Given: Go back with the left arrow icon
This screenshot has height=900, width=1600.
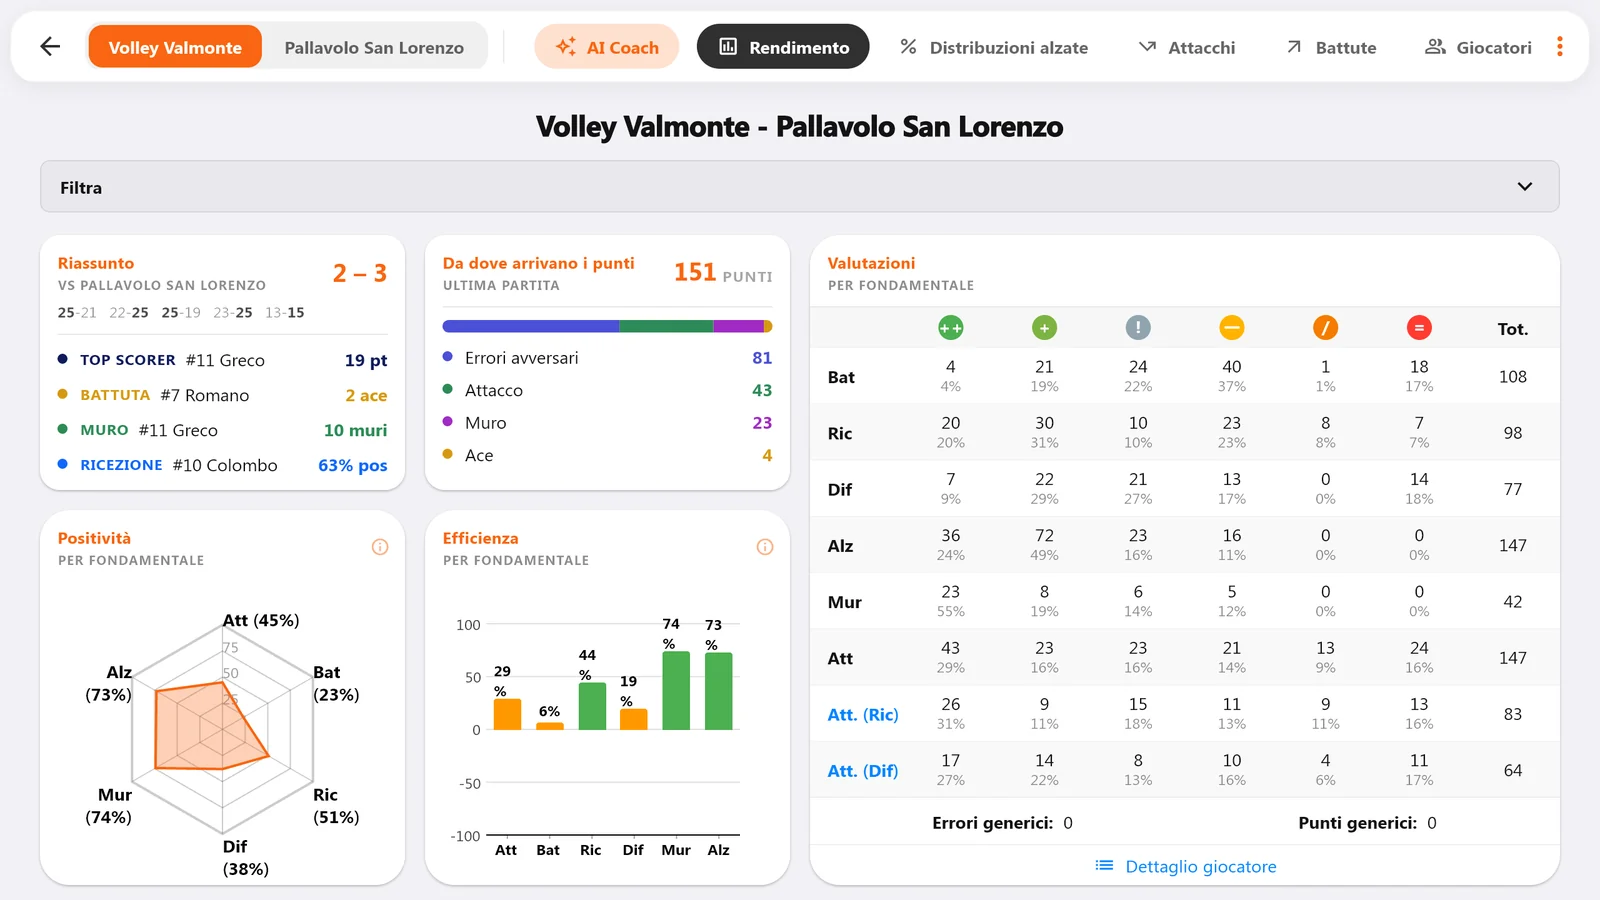Looking at the screenshot, I should point(50,46).
